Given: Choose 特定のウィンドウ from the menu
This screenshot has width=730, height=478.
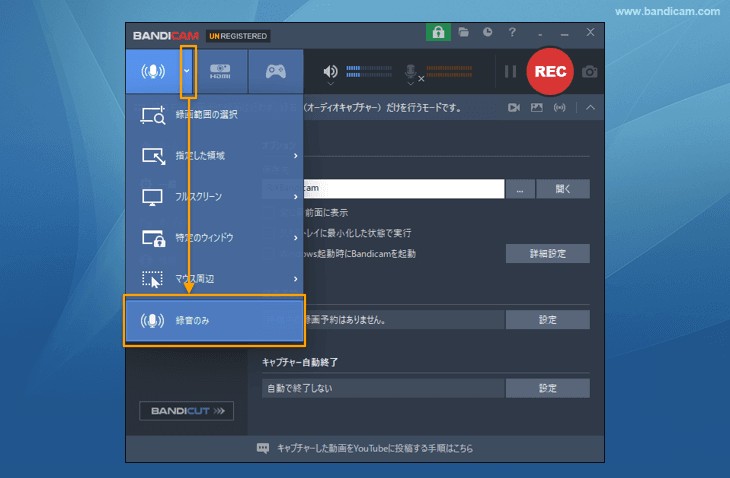Looking at the screenshot, I should (214, 237).
